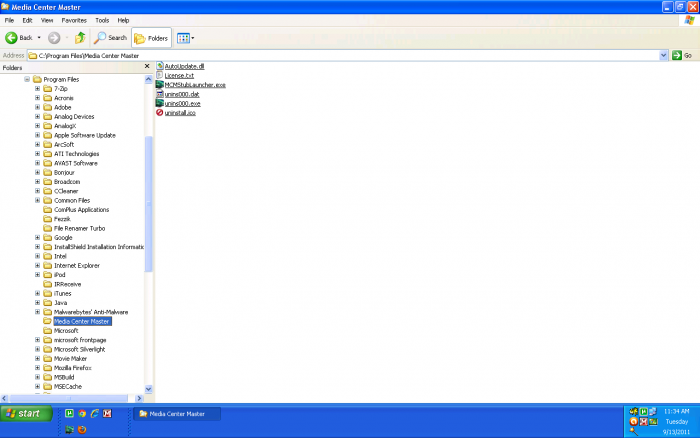700x438 pixels.
Task: Open Search in the toolbar
Action: click(x=110, y=38)
